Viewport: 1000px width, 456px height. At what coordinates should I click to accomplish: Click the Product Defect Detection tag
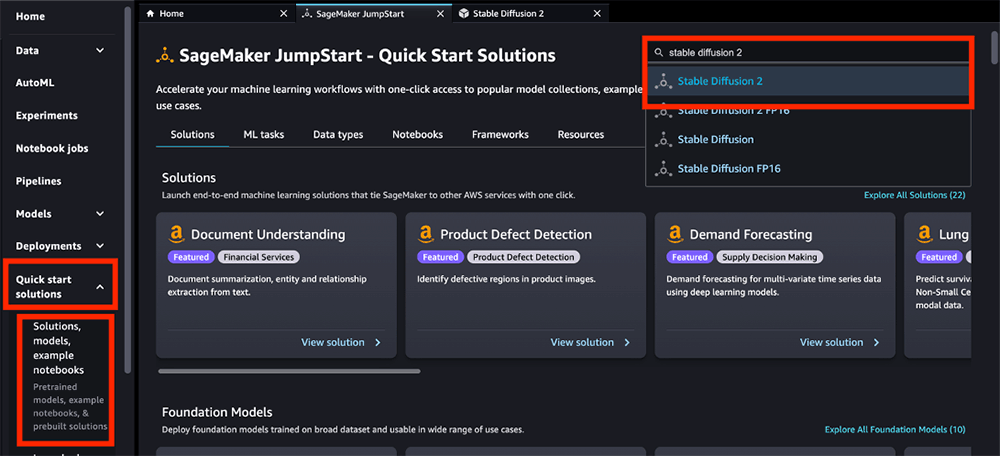pos(524,257)
